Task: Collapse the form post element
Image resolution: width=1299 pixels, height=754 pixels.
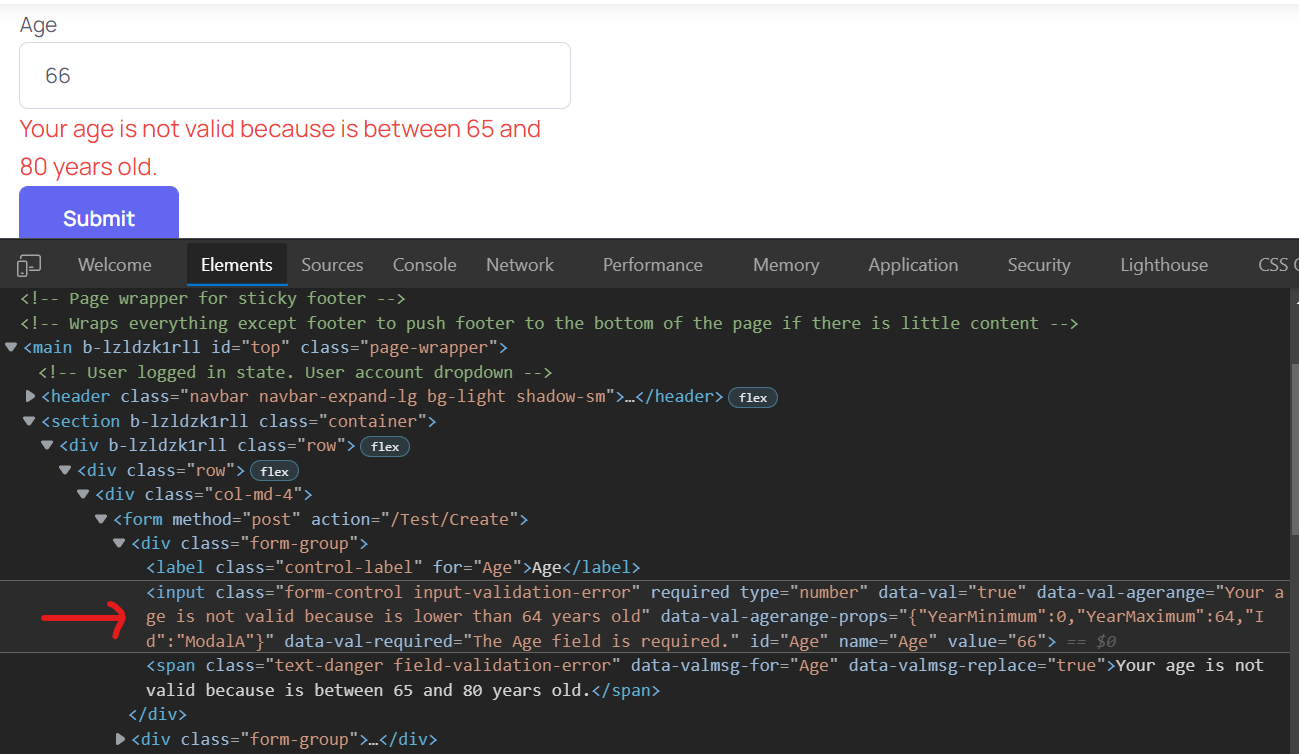Action: coord(101,520)
